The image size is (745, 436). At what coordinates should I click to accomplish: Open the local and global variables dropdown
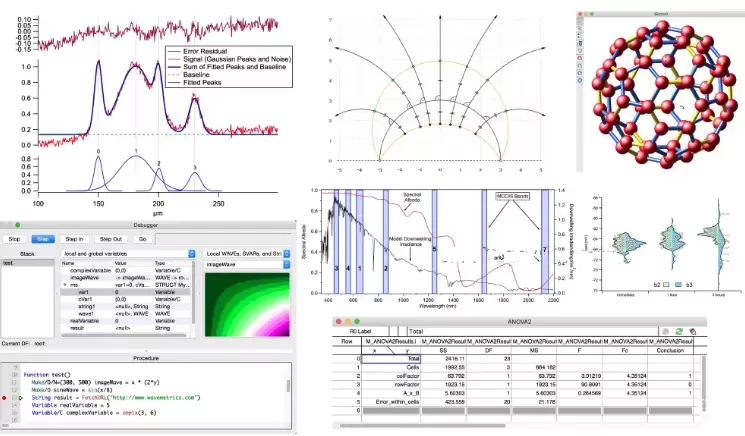click(x=128, y=254)
